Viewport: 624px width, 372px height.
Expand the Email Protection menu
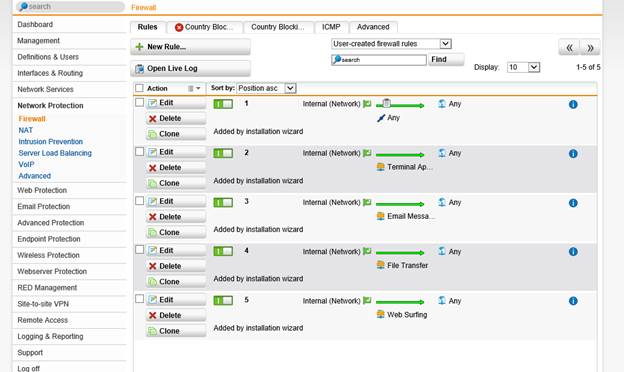43,206
